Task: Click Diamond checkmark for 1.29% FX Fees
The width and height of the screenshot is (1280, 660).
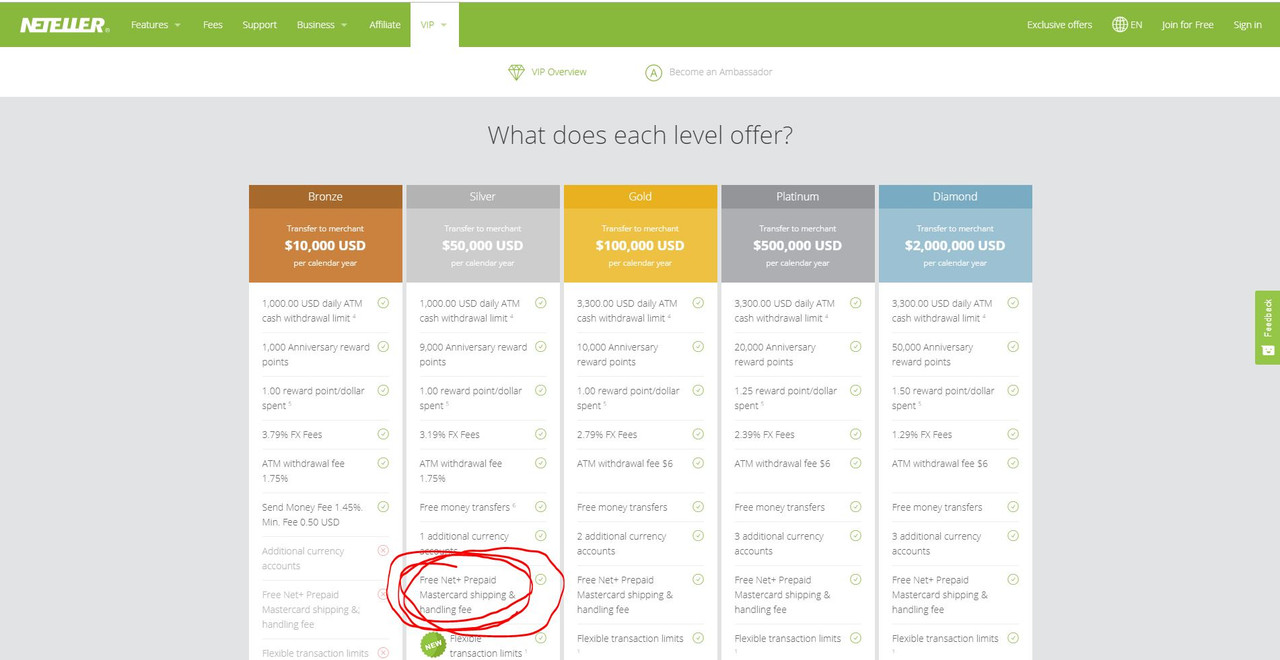Action: tap(1013, 434)
